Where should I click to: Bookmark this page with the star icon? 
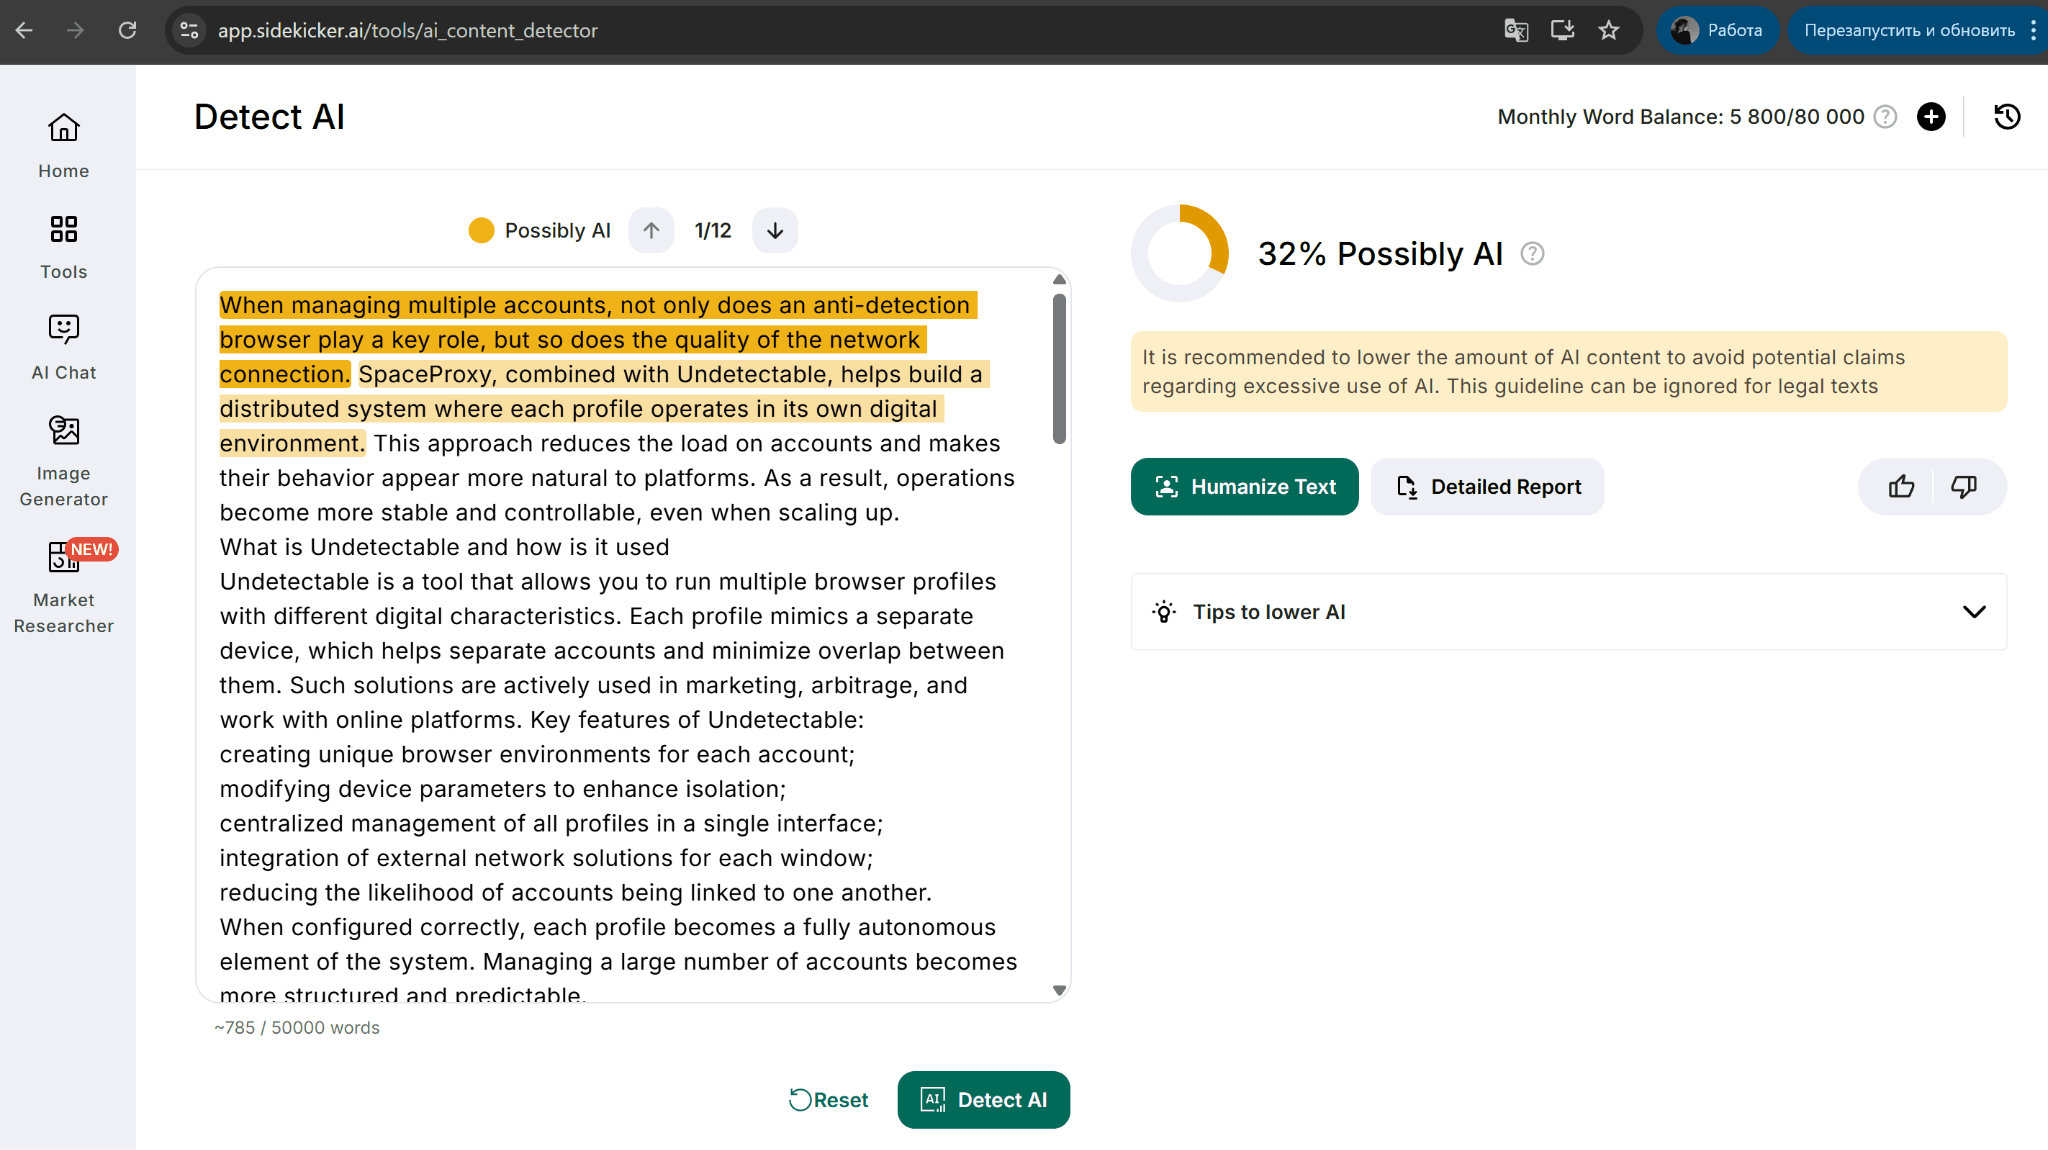(x=1608, y=30)
